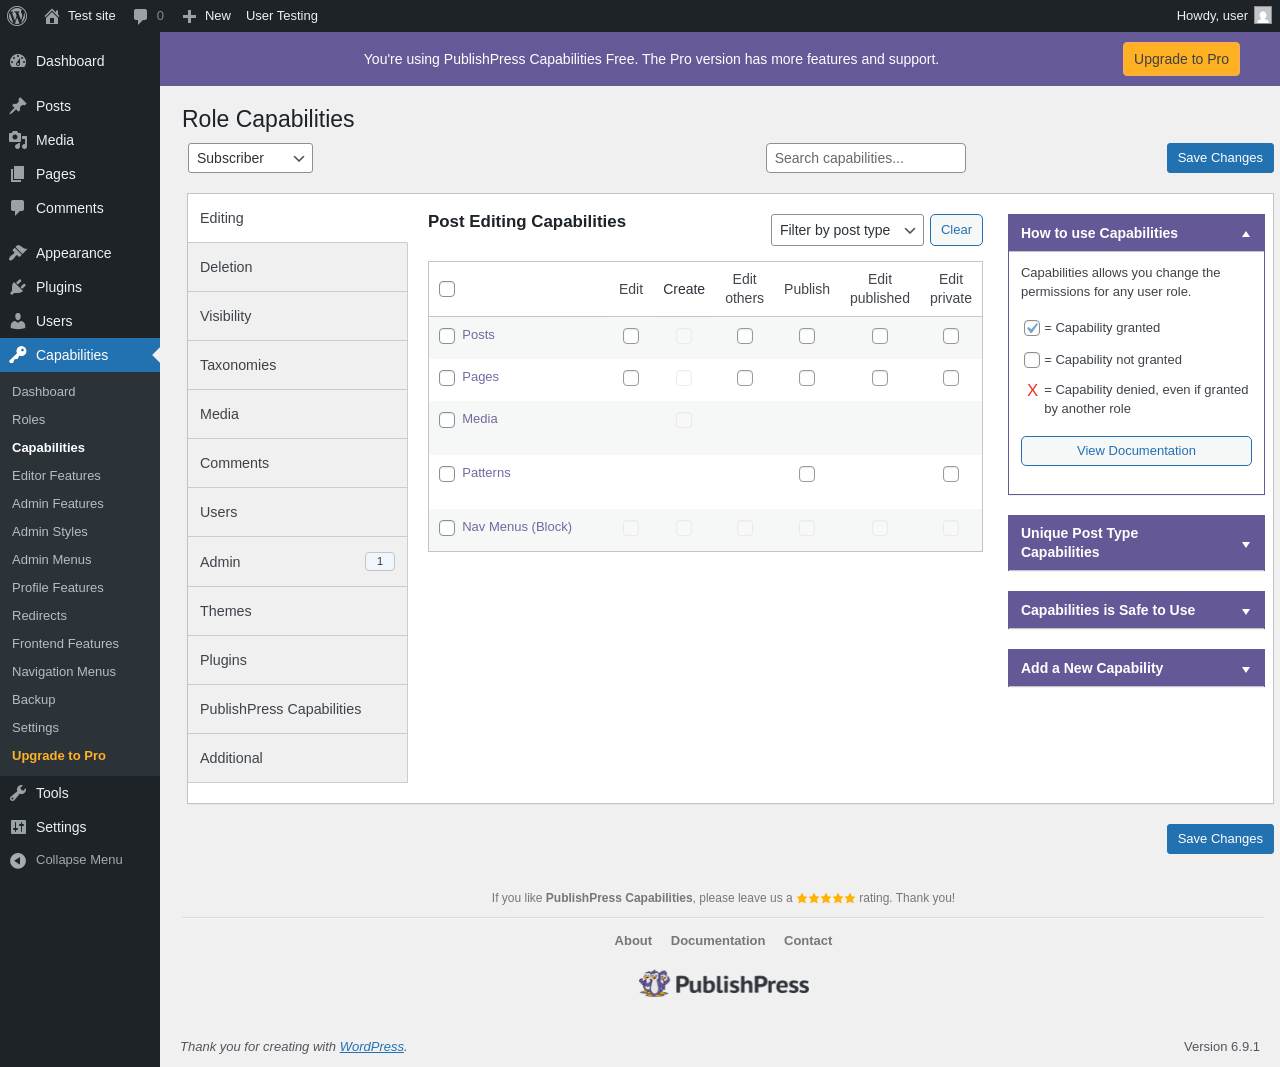Switch to the Deletion tab
This screenshot has width=1280, height=1067.
[297, 267]
